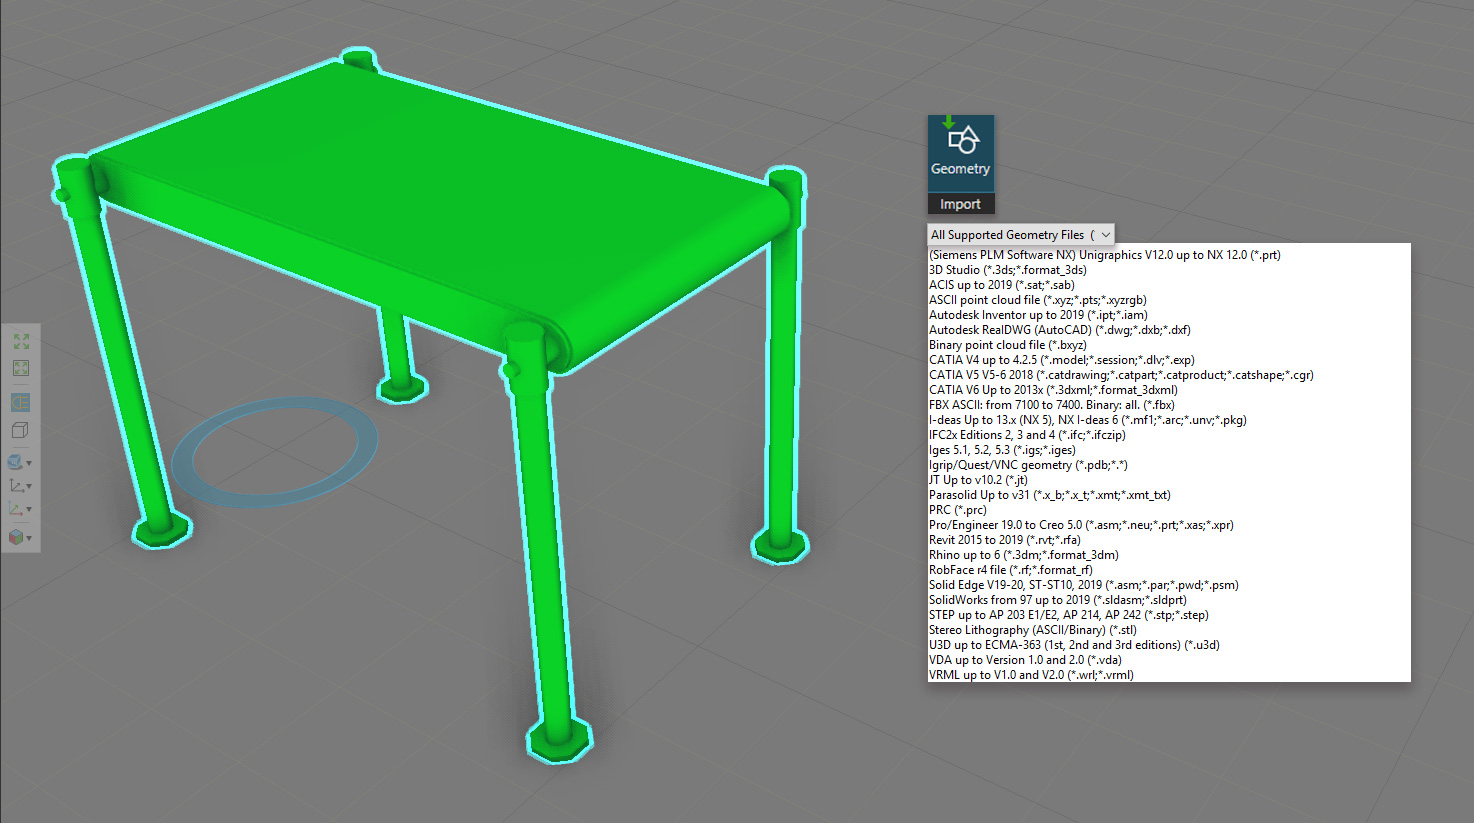Toggle the headlight lighting icon

[20, 402]
